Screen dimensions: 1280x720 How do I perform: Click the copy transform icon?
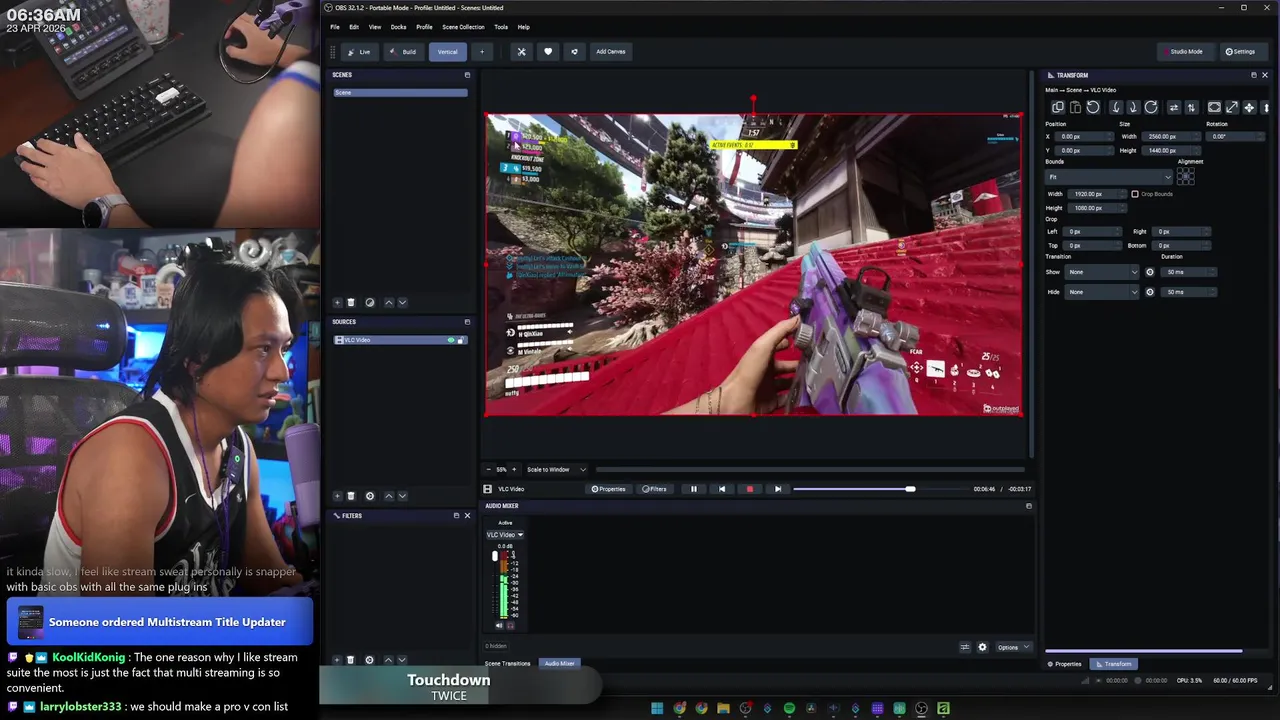pyautogui.click(x=1058, y=107)
